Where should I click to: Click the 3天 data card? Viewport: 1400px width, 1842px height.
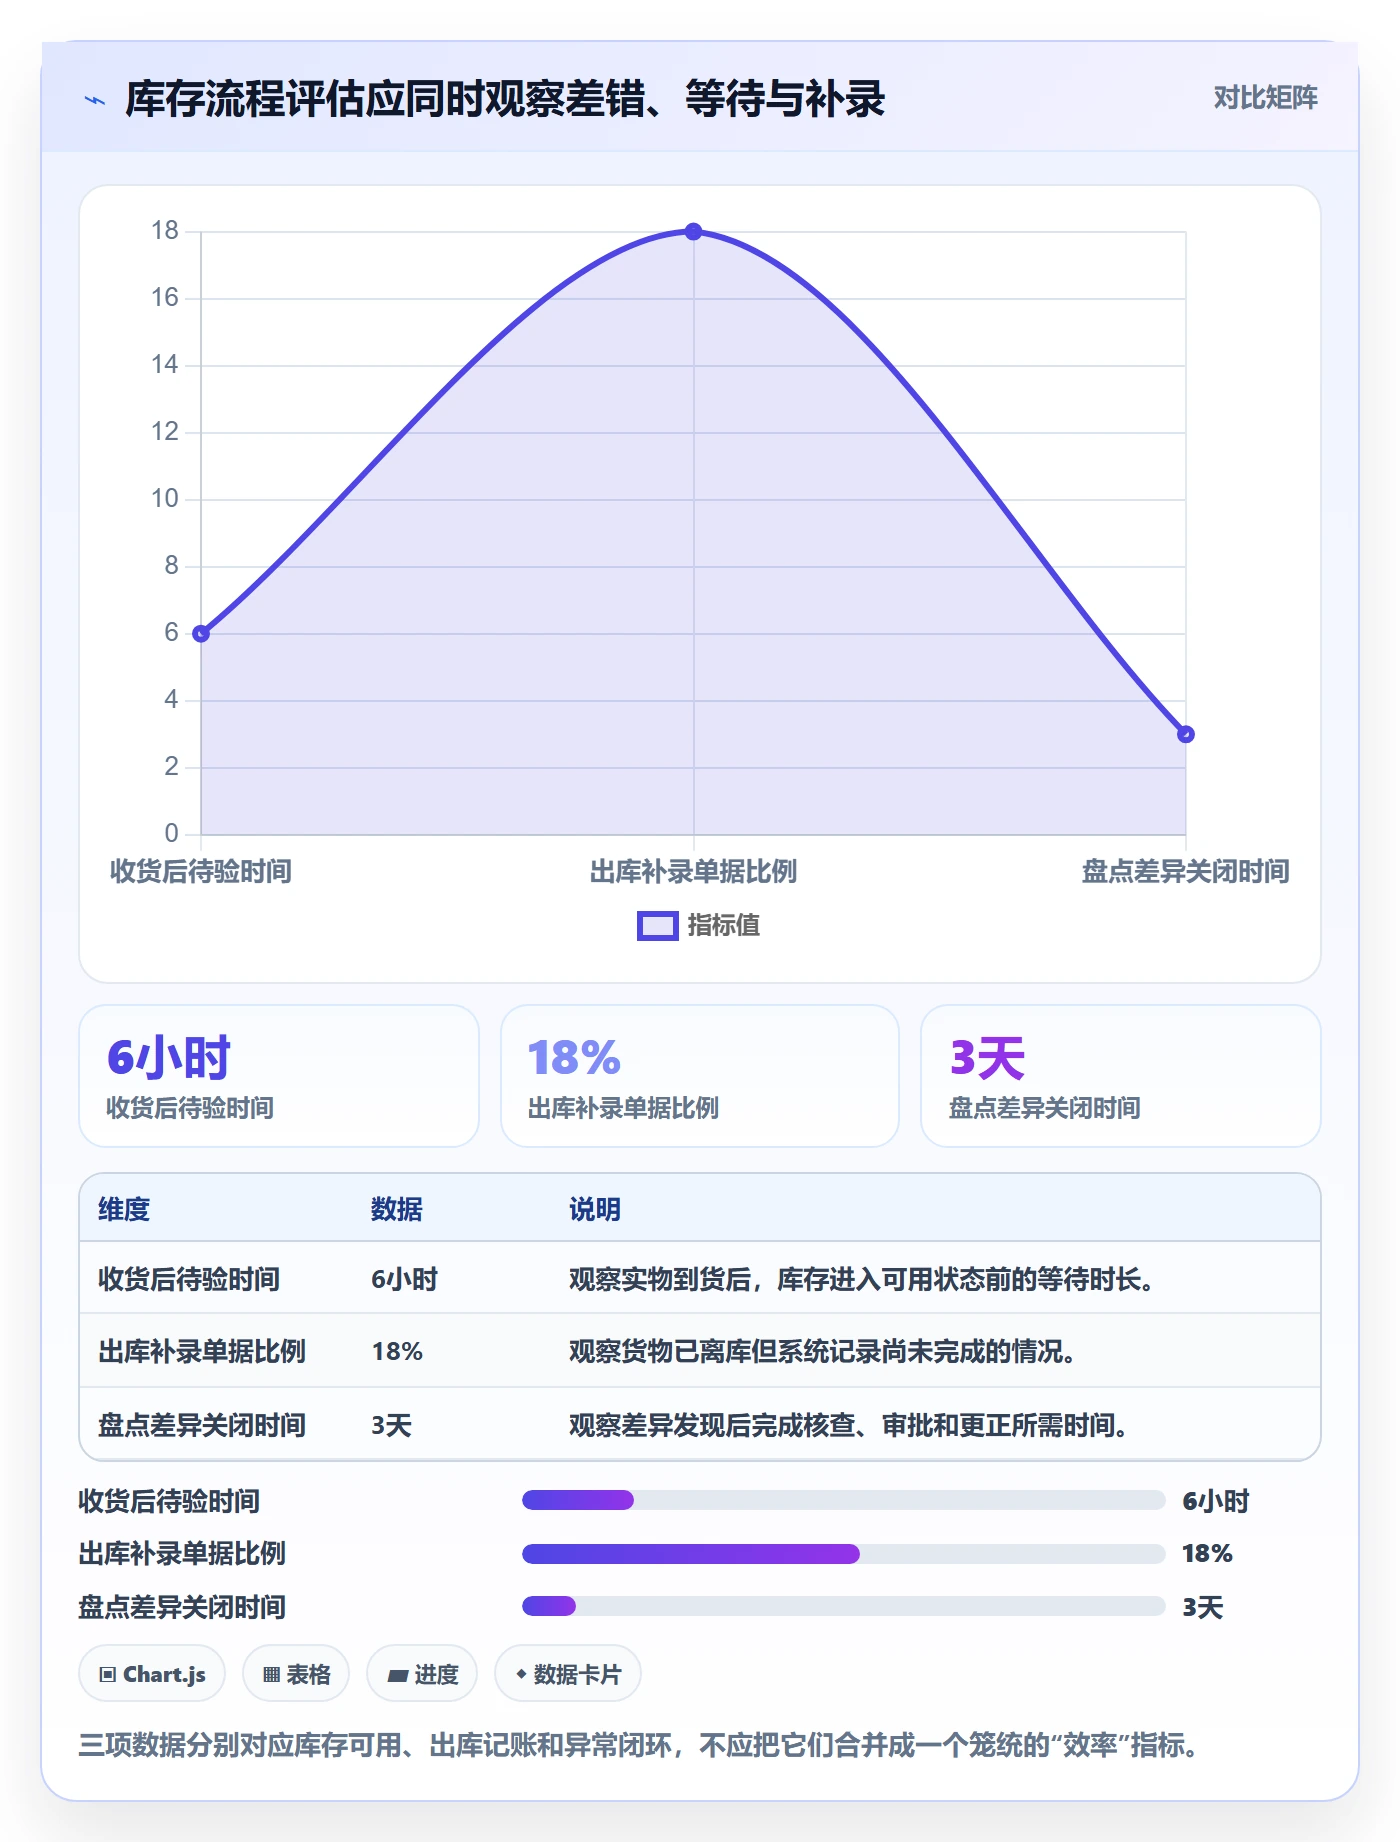coord(1121,1076)
